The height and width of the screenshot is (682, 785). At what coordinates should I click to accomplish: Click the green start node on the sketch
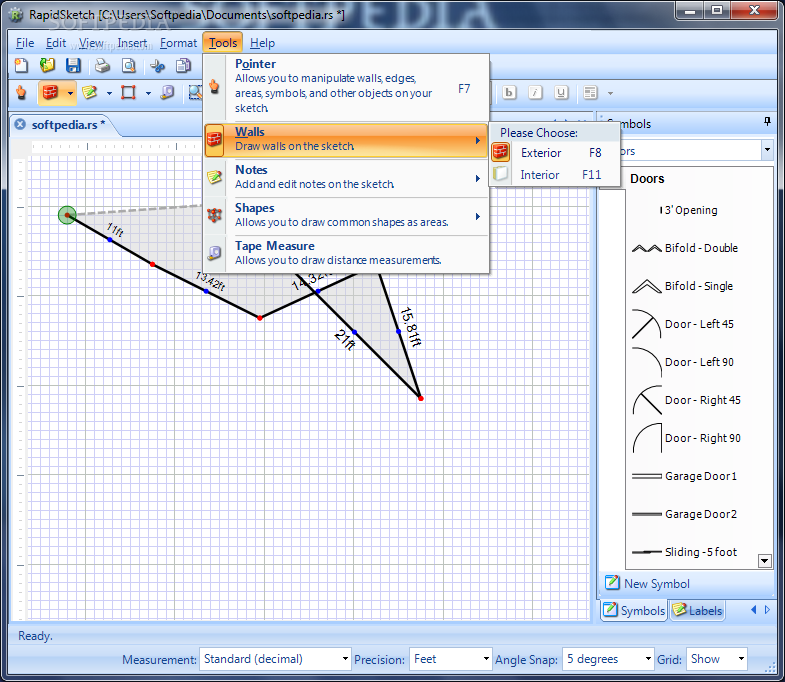[x=67, y=215]
